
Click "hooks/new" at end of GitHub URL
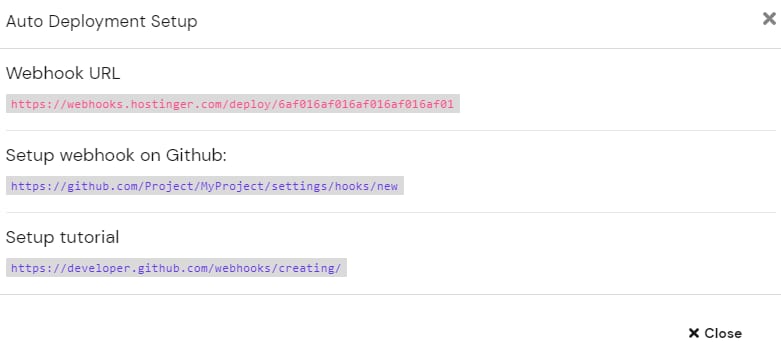point(366,186)
